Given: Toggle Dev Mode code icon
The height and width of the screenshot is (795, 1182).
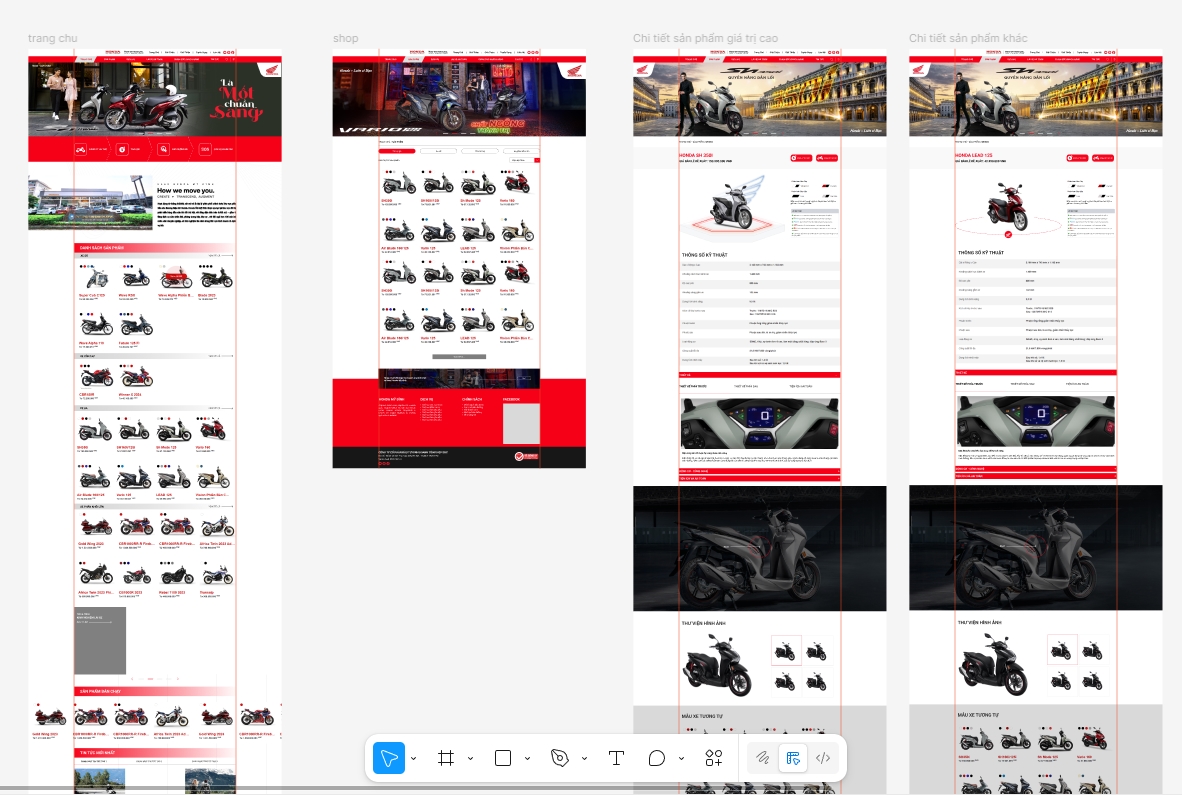Looking at the screenshot, I should coord(824,758).
